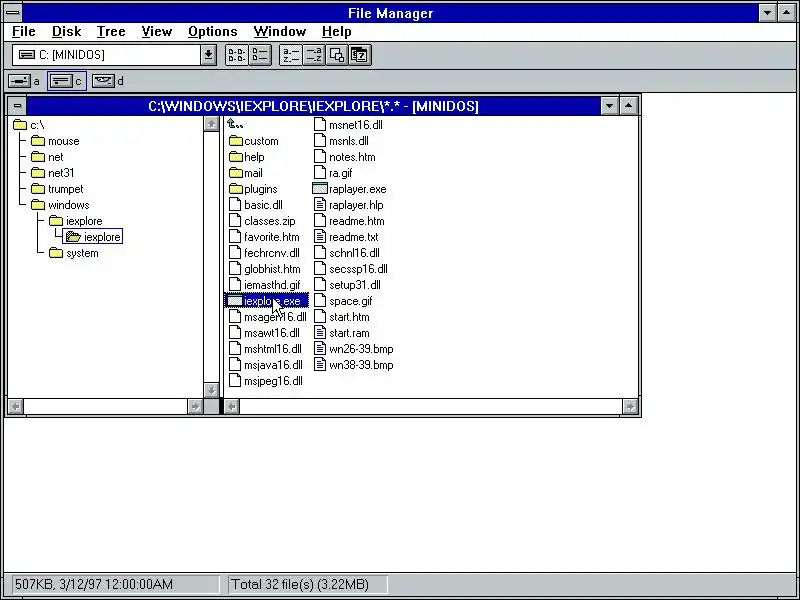This screenshot has height=600, width=800.
Task: Select the iexplore.exe program file
Action: pos(267,301)
